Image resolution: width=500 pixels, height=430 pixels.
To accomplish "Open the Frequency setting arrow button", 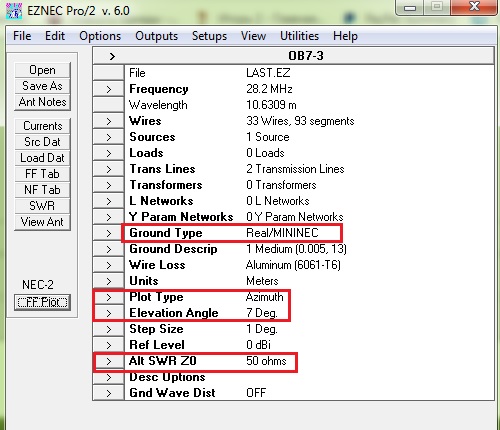I will click(x=108, y=89).
